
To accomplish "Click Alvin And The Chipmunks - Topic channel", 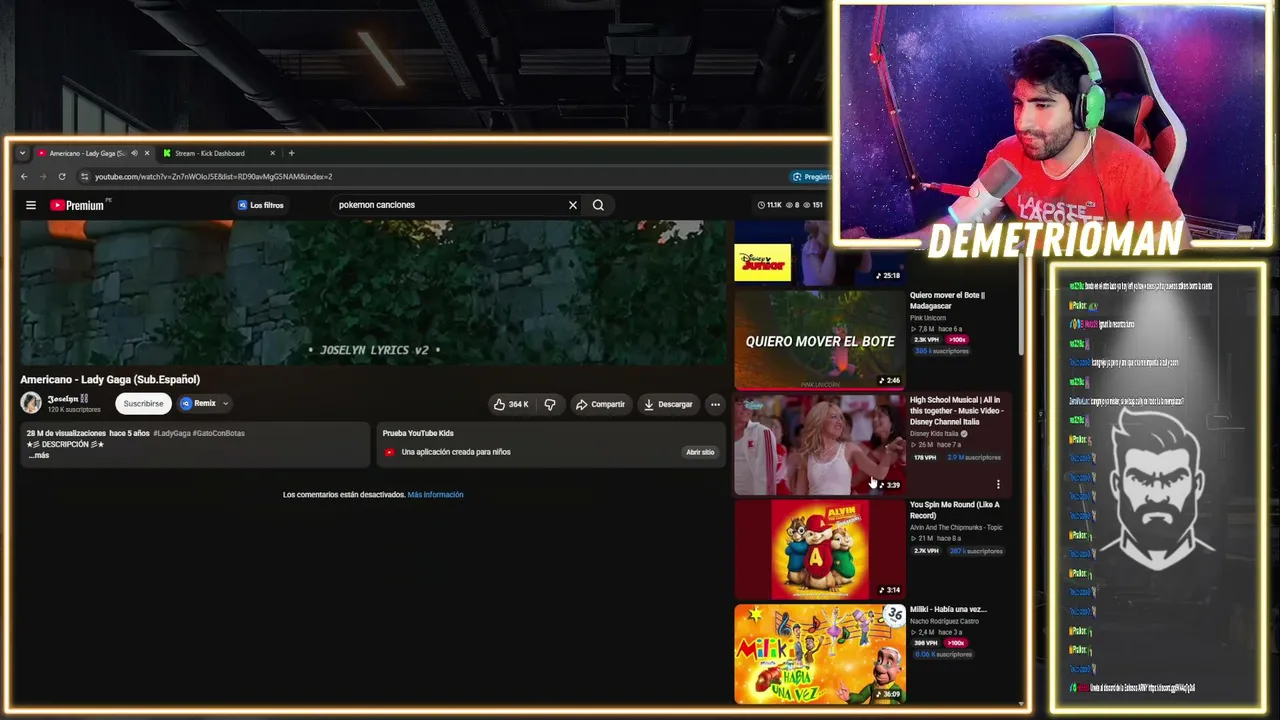I will (x=956, y=528).
